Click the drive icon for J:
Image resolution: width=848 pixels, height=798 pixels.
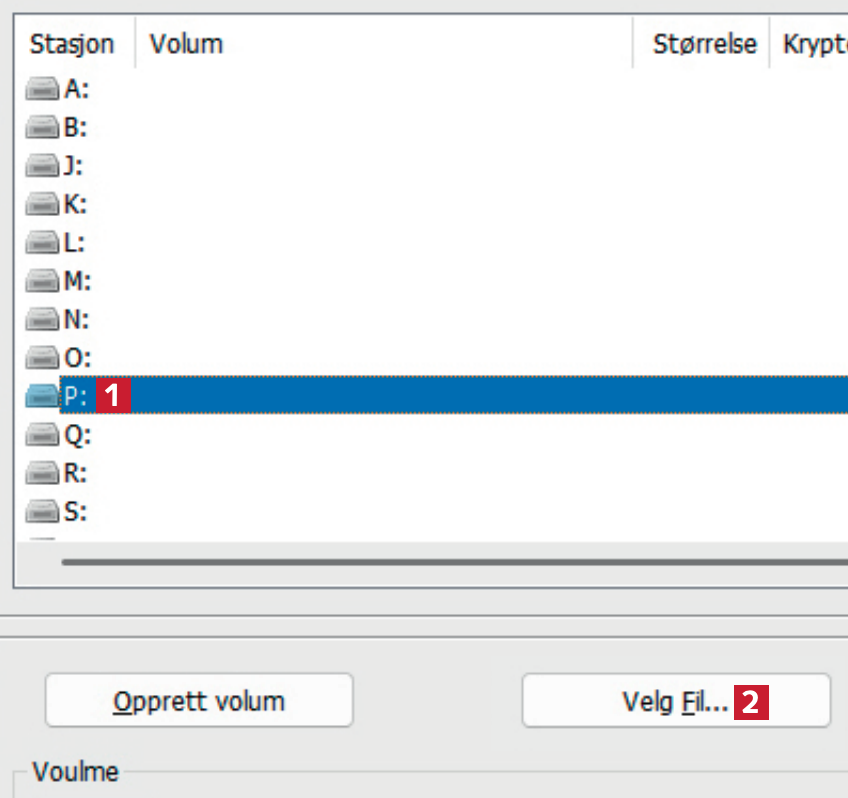pyautogui.click(x=43, y=166)
